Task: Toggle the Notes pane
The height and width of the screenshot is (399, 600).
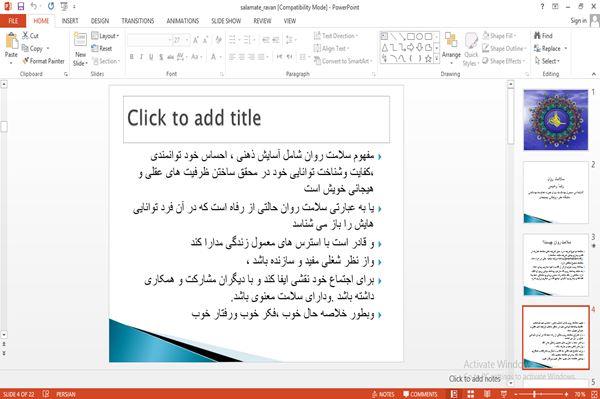Action: [x=383, y=394]
